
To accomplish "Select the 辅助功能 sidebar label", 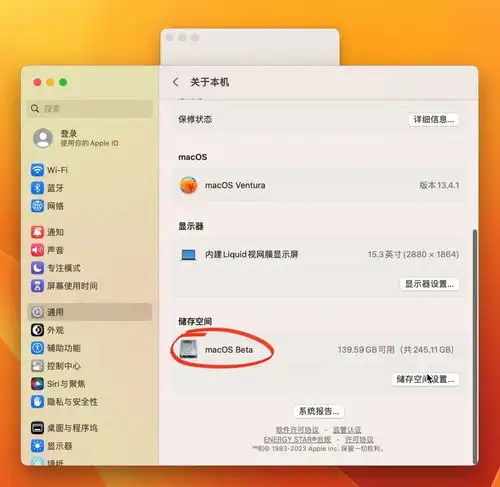I will pyautogui.click(x=64, y=348).
